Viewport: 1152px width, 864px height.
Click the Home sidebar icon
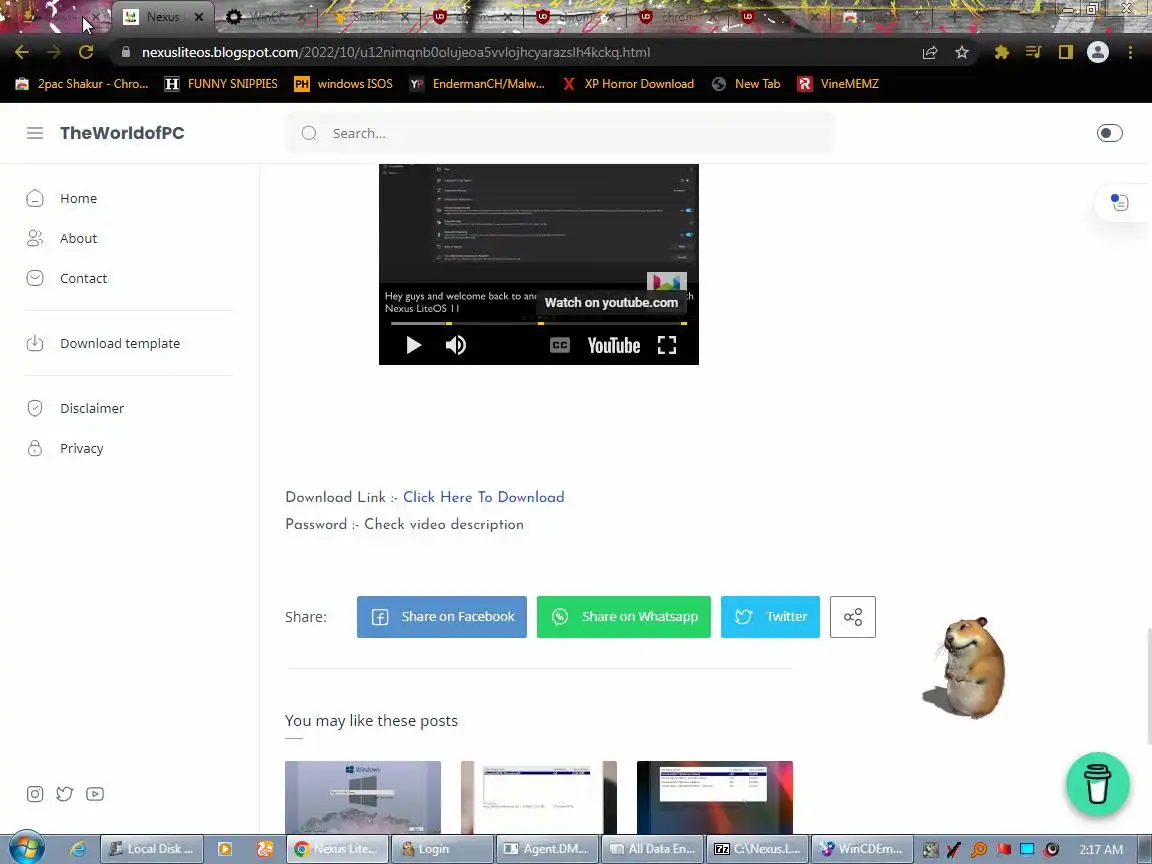(35, 198)
